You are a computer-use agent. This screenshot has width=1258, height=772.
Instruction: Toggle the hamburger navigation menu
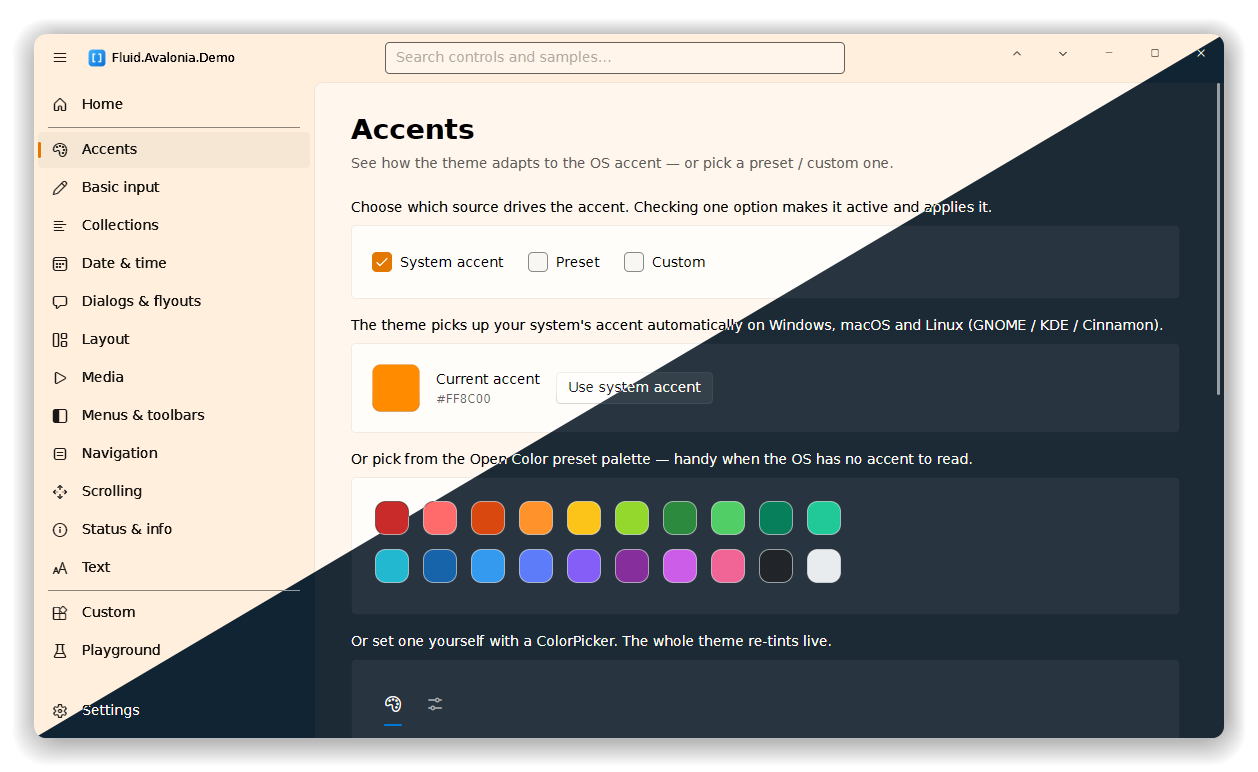pyautogui.click(x=60, y=58)
